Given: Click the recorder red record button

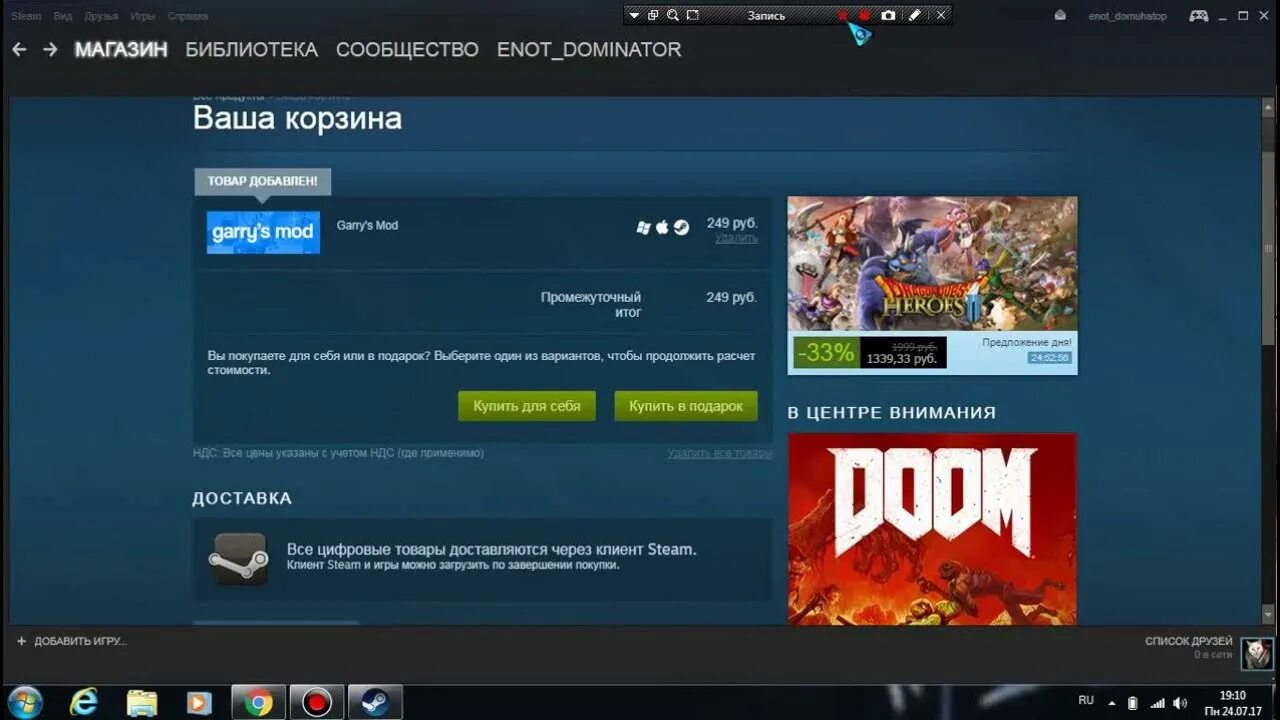Looking at the screenshot, I should [864, 15].
